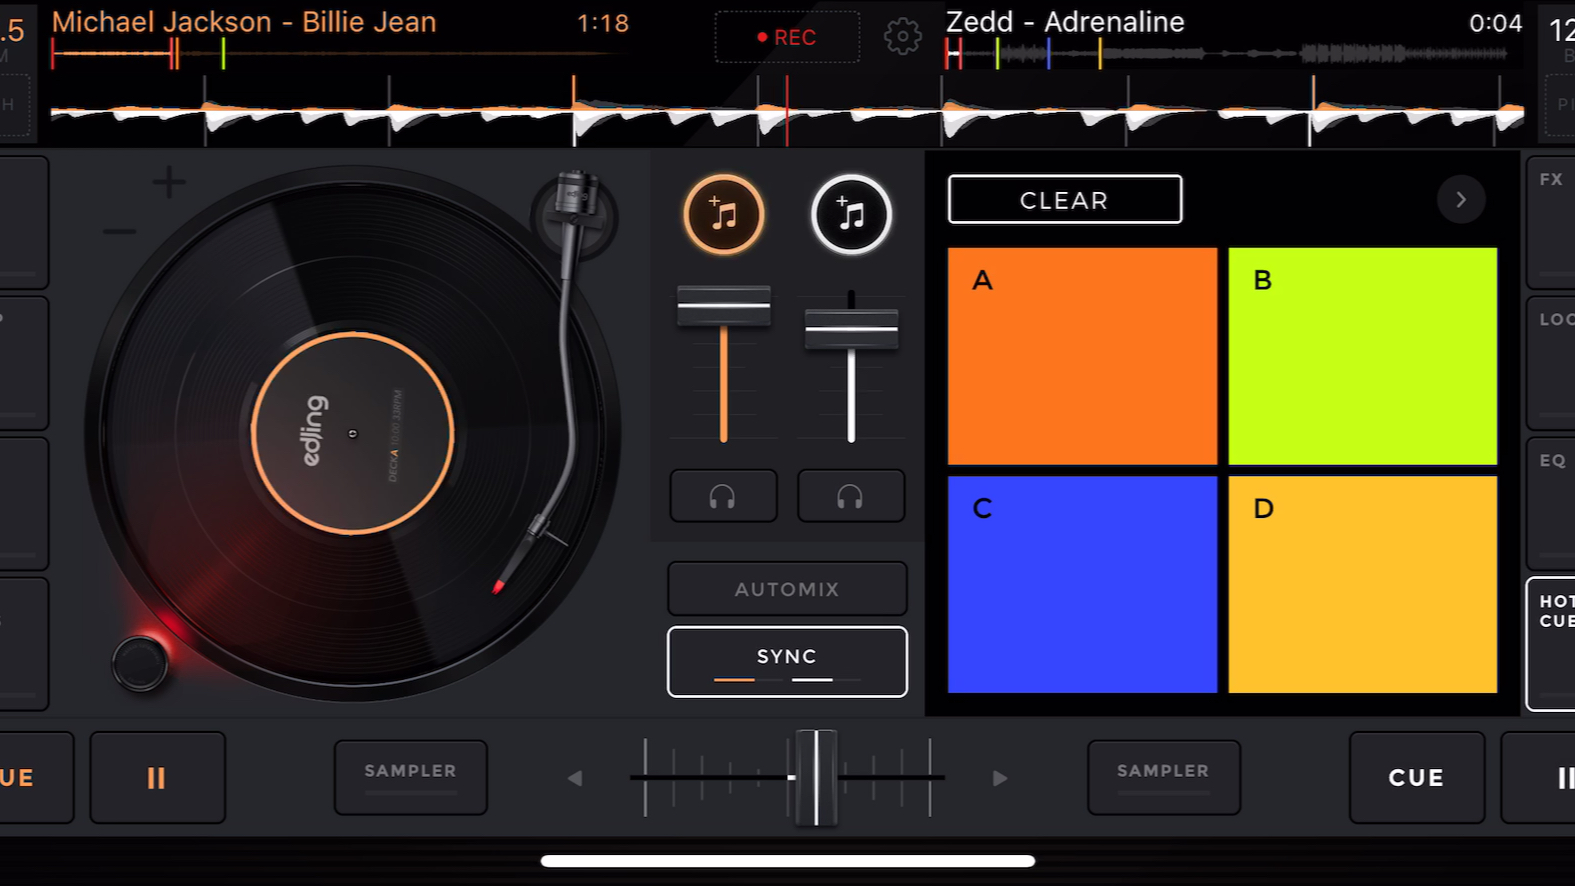Viewport: 1575px width, 886px height.
Task: Go to the next hot cue page
Action: pos(1461,200)
